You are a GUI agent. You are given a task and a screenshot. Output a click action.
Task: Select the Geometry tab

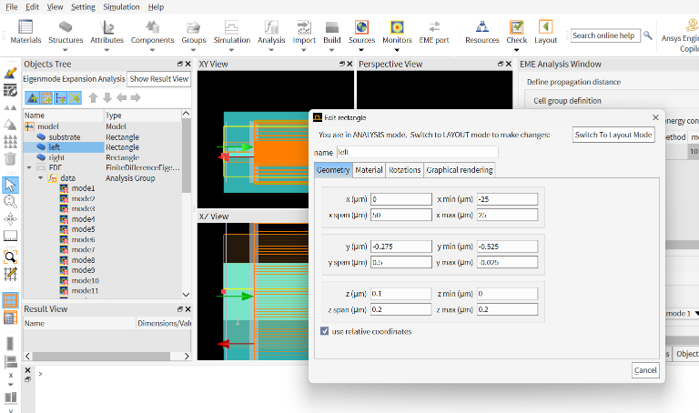coord(333,170)
